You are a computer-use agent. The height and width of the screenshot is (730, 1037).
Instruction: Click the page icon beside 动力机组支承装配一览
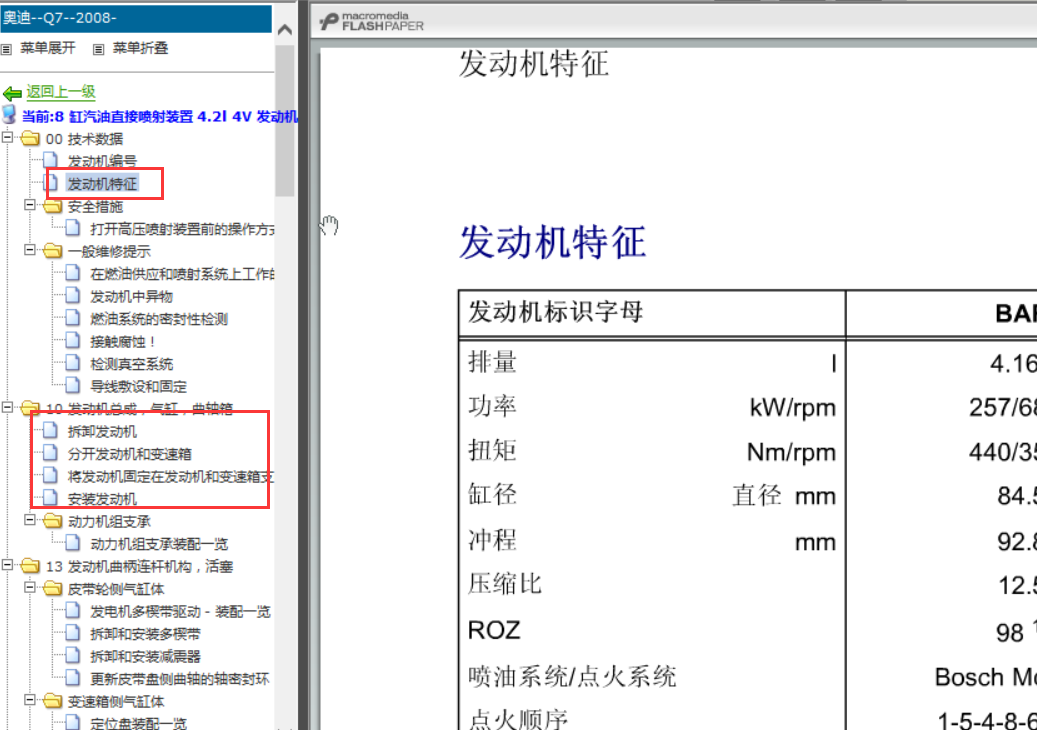[x=73, y=542]
